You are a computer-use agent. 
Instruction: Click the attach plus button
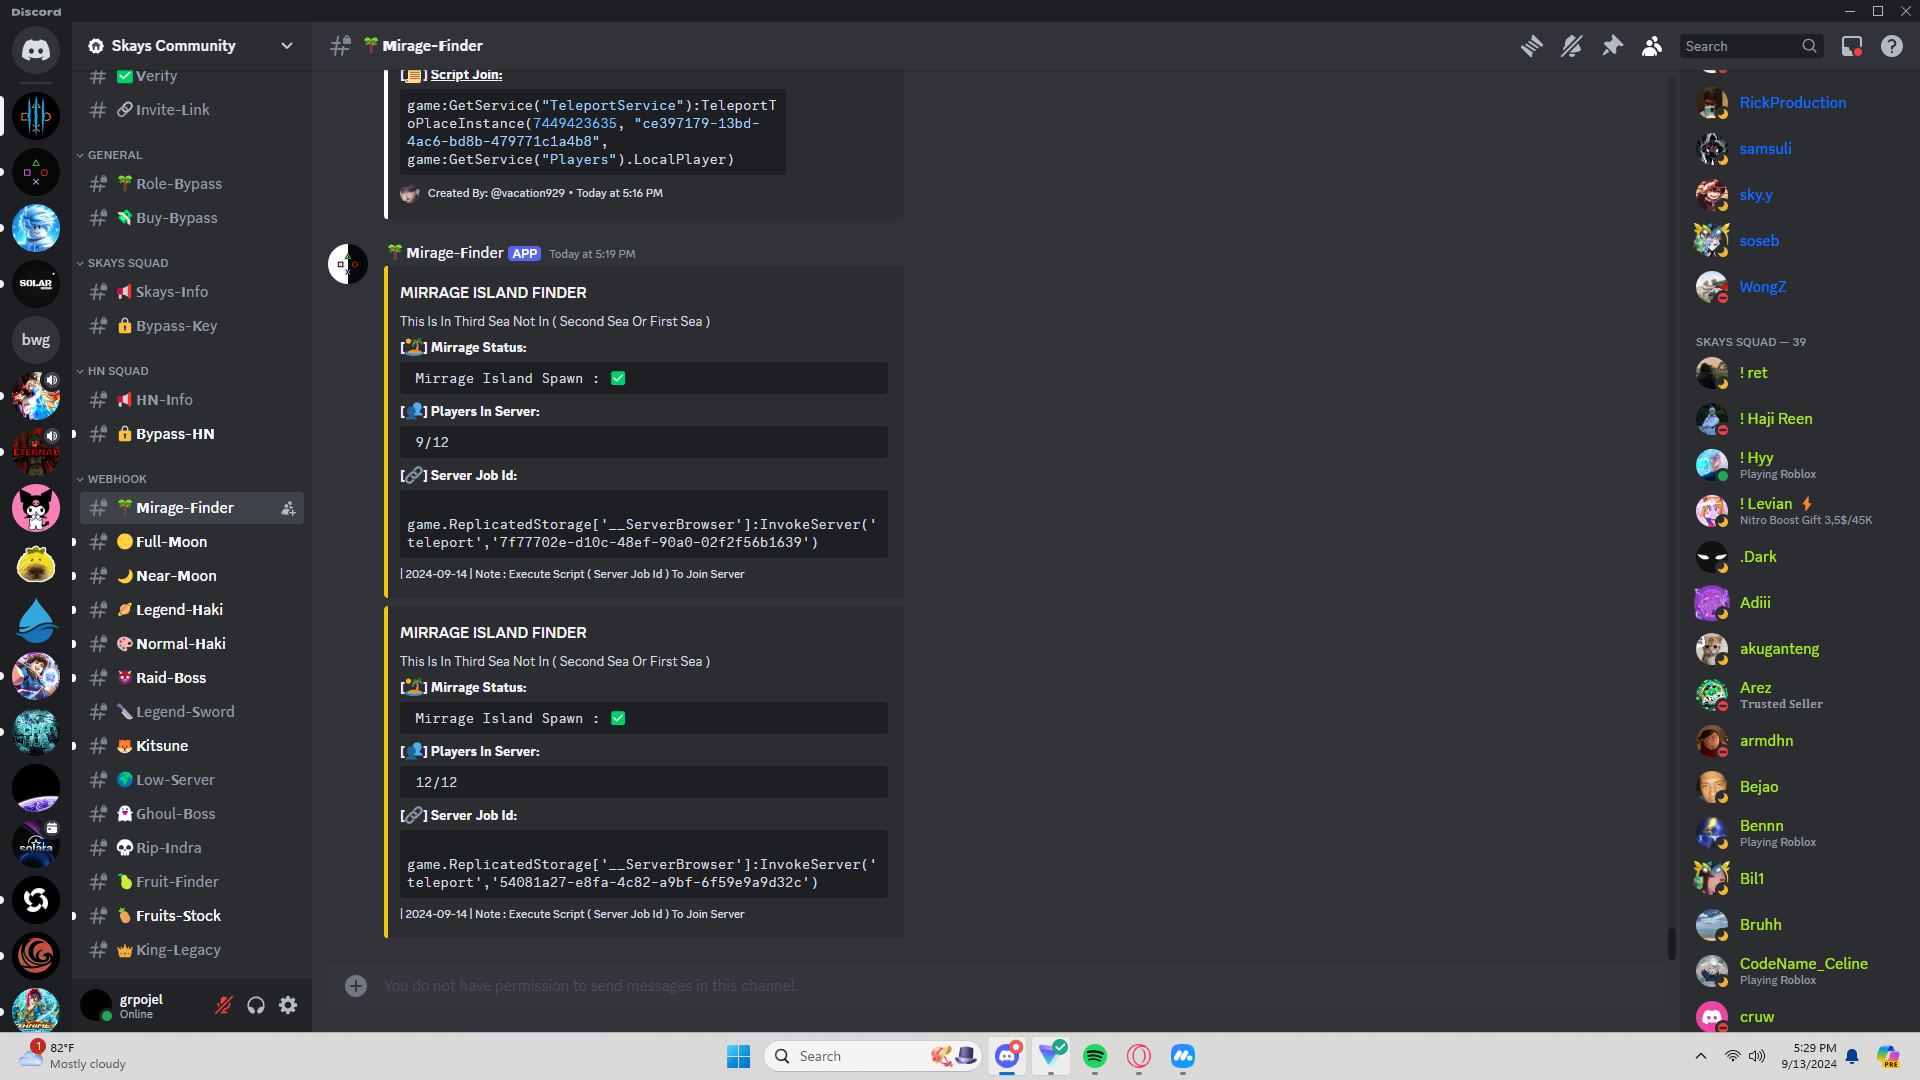(x=356, y=986)
